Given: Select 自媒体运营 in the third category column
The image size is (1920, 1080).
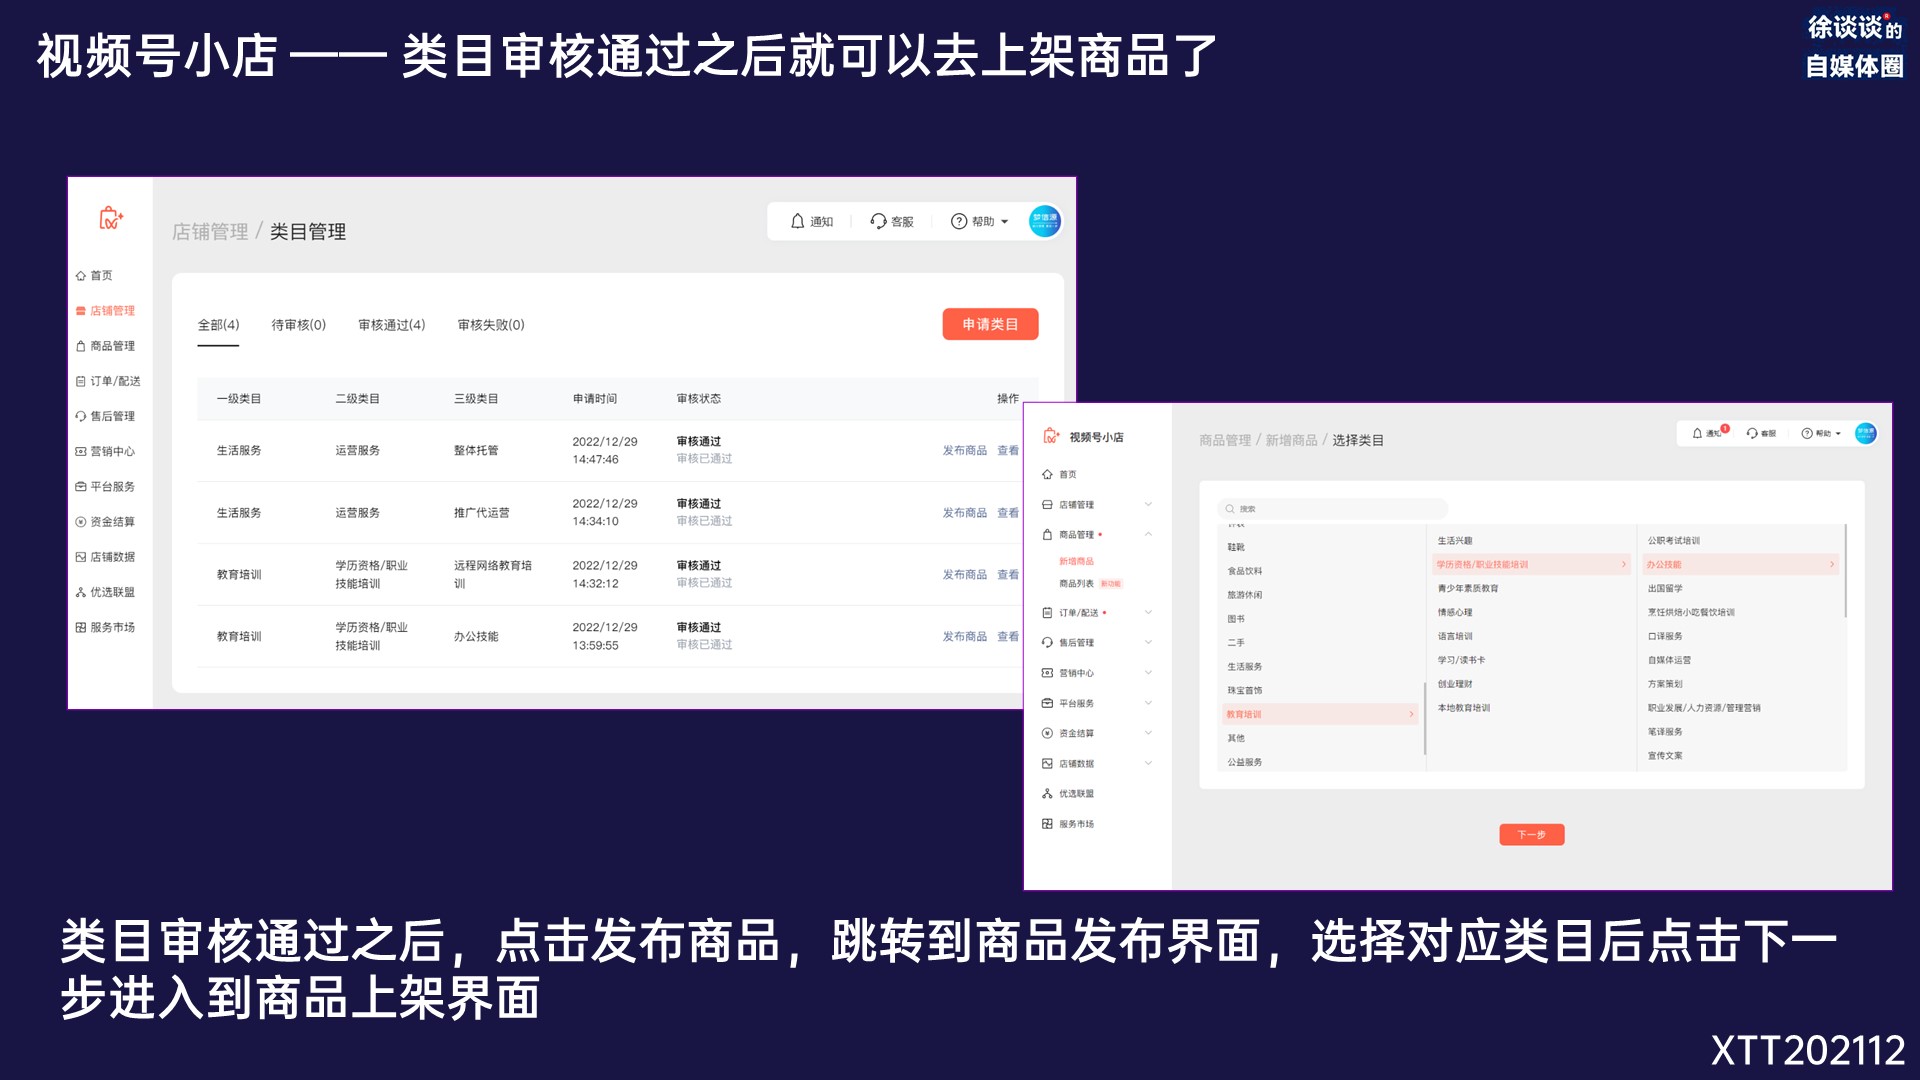Looking at the screenshot, I should 1669,660.
